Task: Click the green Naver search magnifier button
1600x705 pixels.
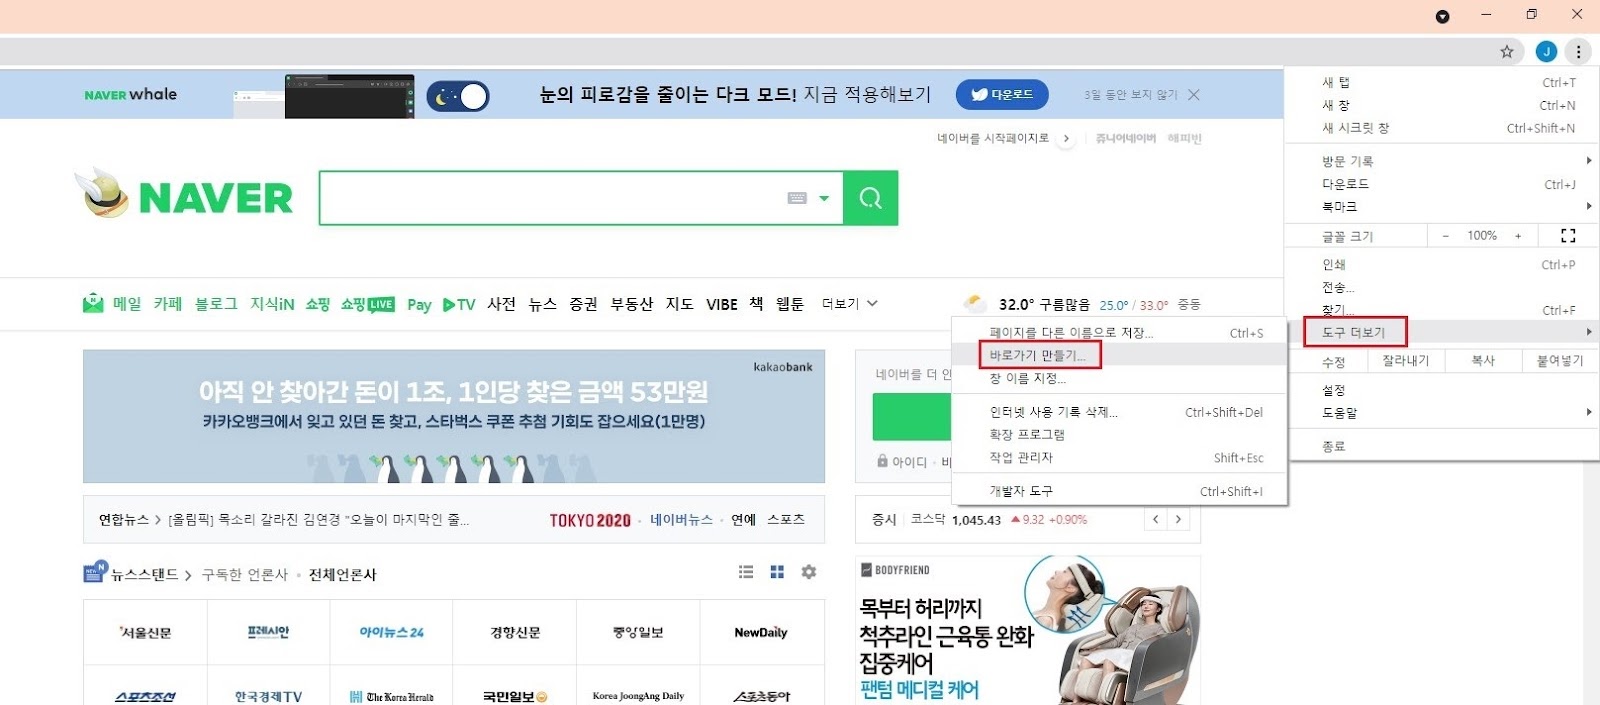Action: [870, 198]
